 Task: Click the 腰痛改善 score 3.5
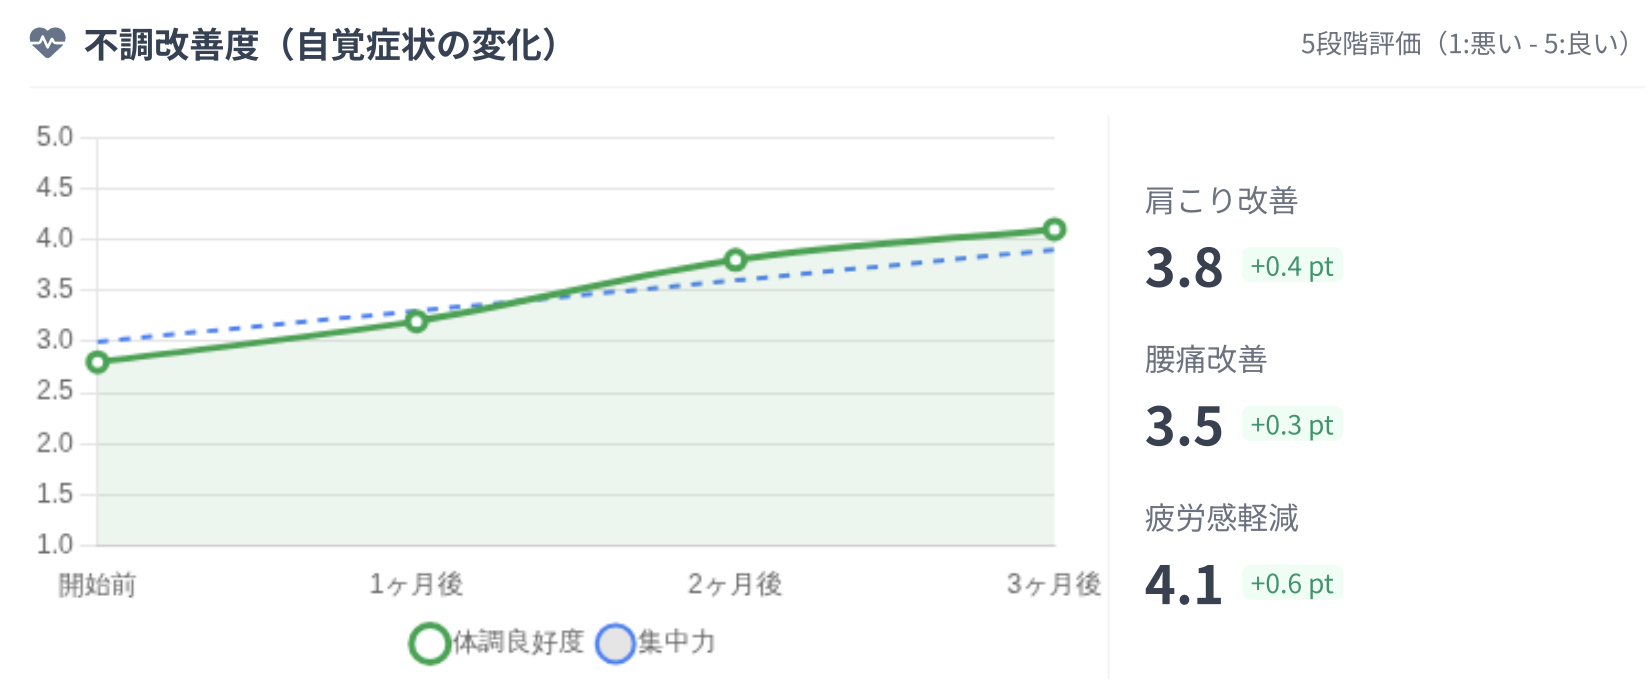[1184, 427]
